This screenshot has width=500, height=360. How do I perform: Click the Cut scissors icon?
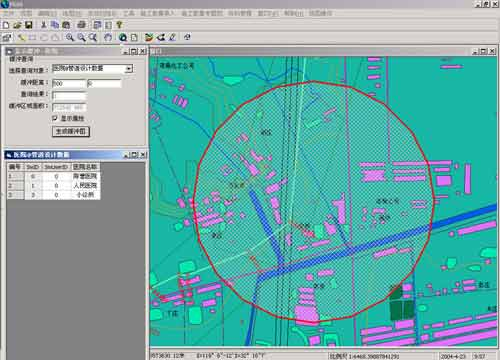43,25
